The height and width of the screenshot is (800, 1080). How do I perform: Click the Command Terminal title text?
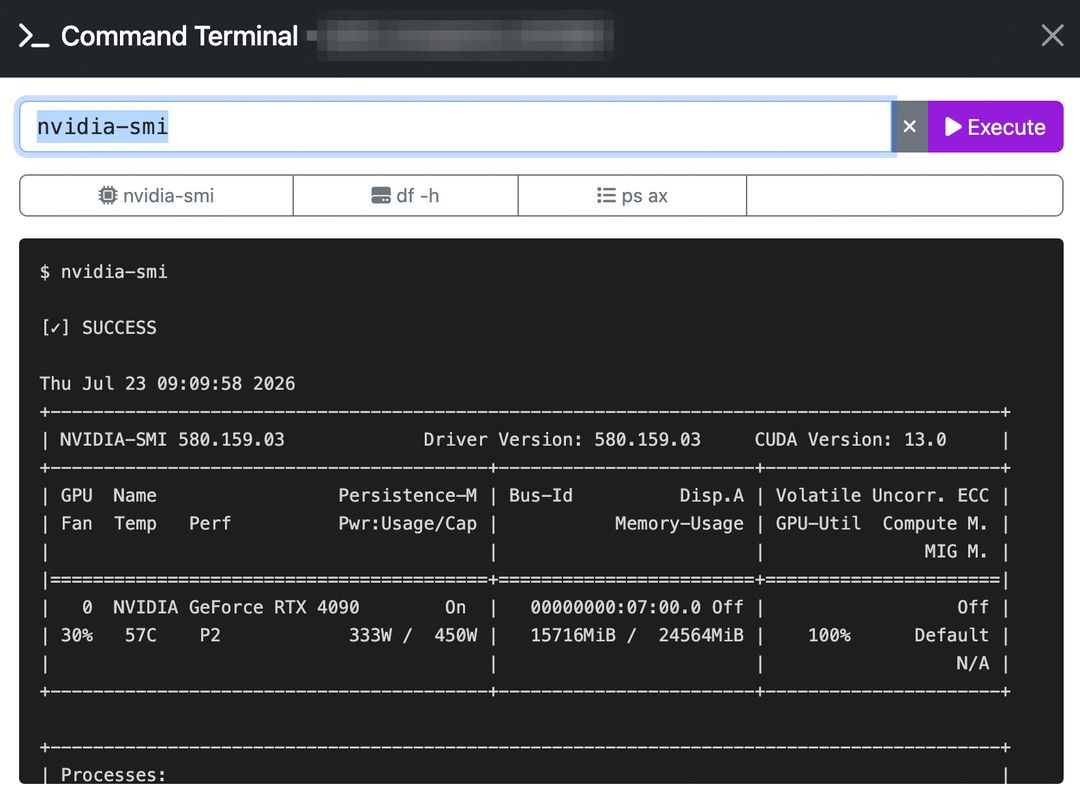click(180, 36)
